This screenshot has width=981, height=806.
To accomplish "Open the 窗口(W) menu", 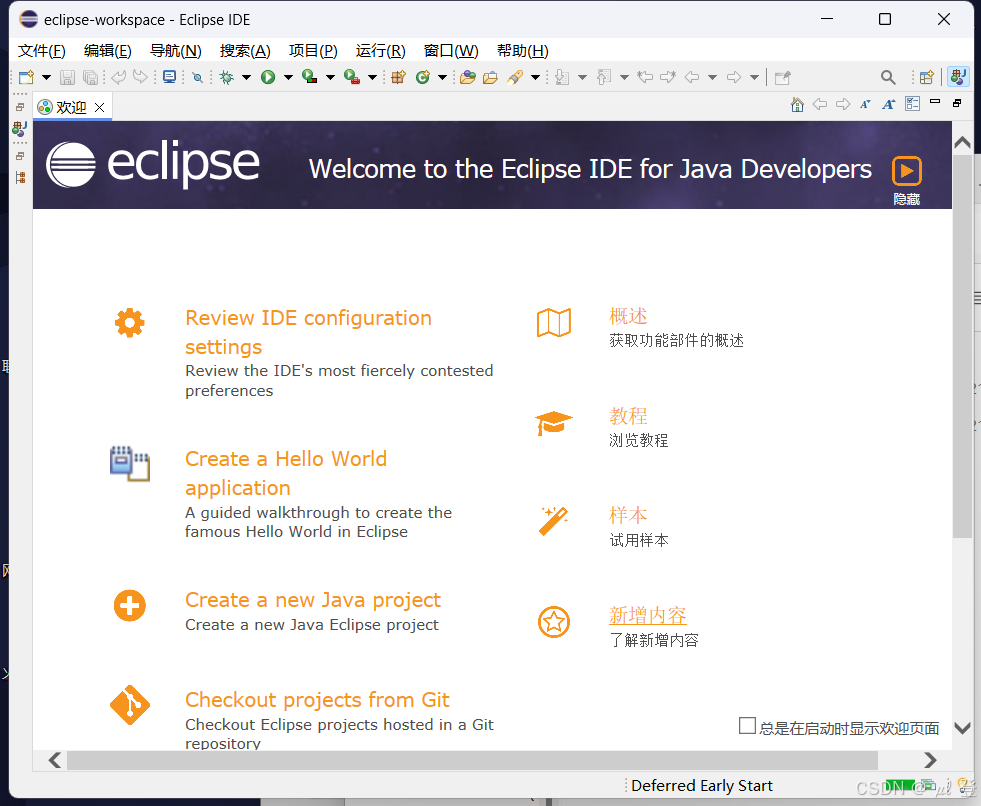I will pos(451,51).
